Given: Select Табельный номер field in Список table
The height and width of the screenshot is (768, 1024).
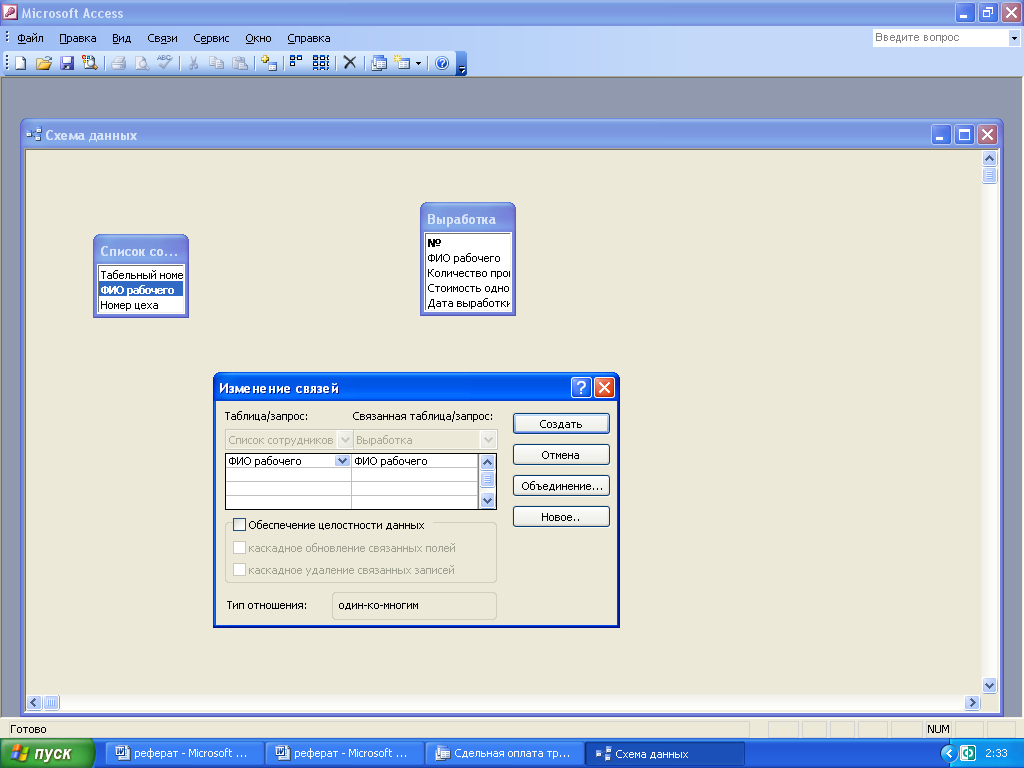Looking at the screenshot, I should click(141, 275).
